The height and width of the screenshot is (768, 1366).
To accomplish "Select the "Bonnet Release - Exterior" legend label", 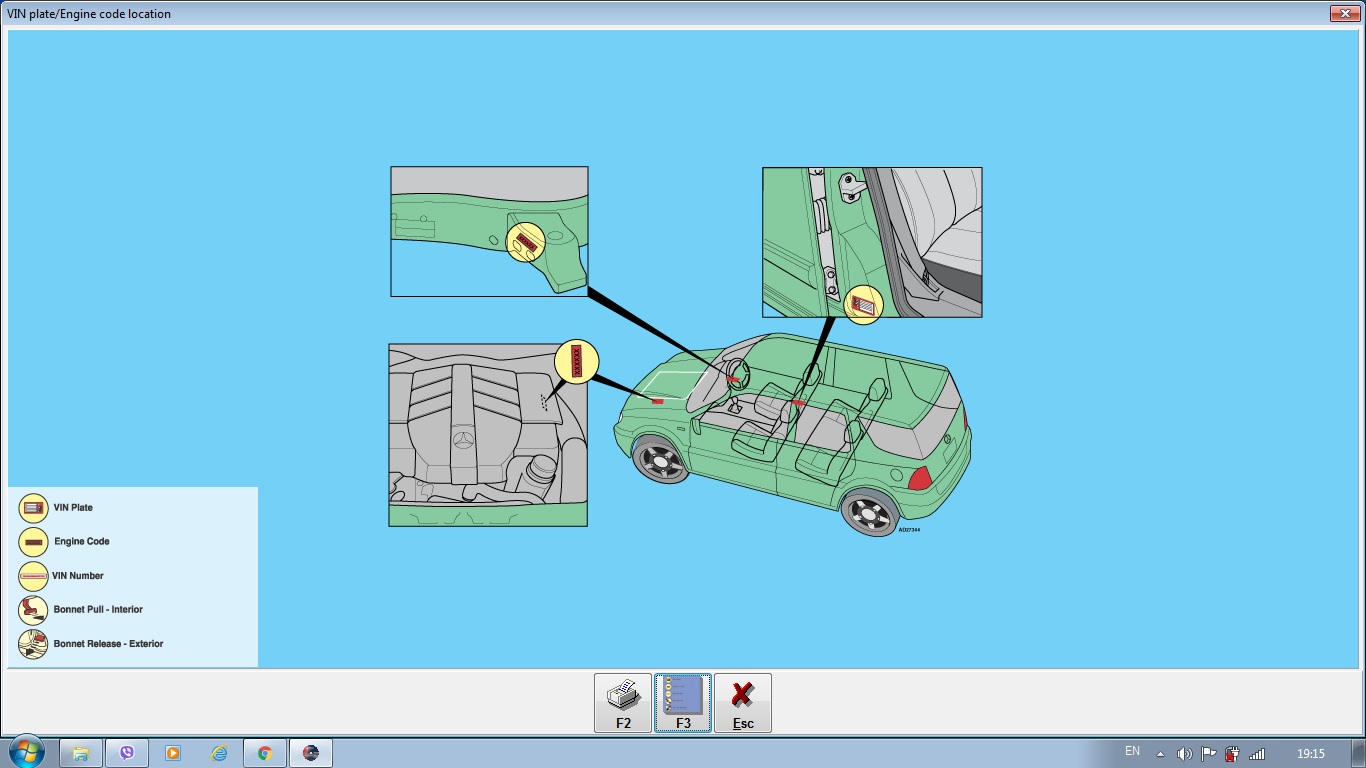I will click(x=108, y=644).
